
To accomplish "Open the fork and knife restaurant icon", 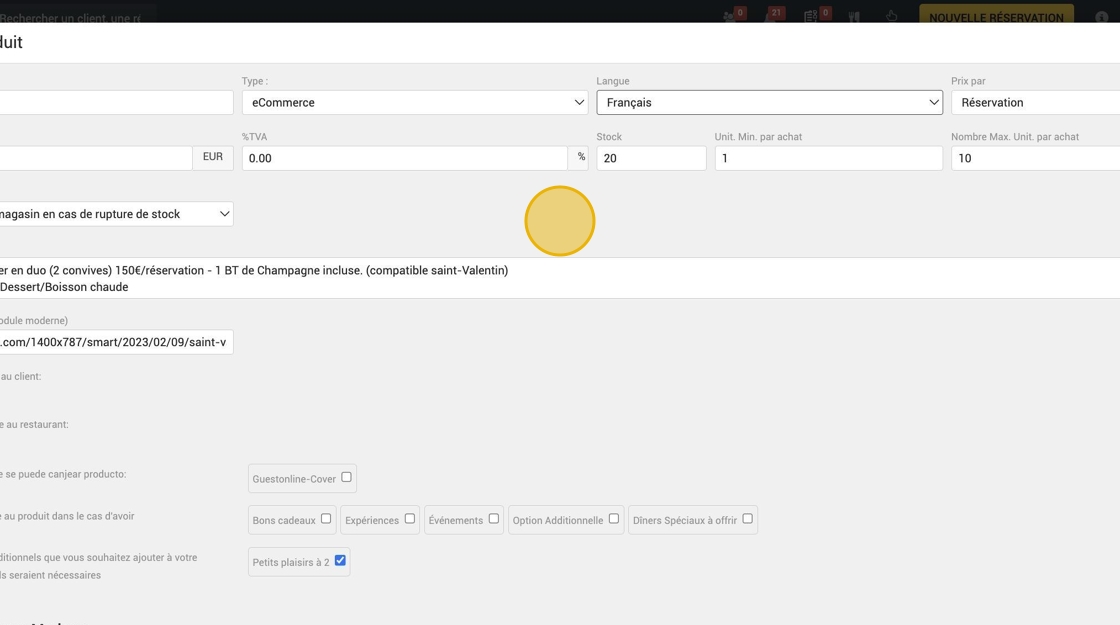I will pyautogui.click(x=854, y=16).
